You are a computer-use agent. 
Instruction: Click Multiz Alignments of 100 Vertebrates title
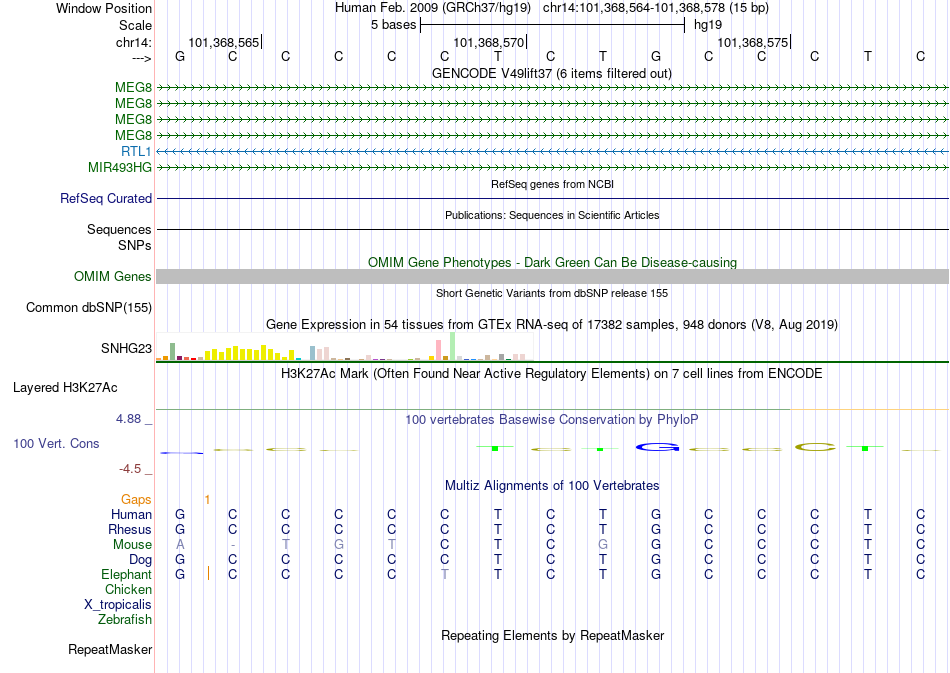[x=552, y=485]
